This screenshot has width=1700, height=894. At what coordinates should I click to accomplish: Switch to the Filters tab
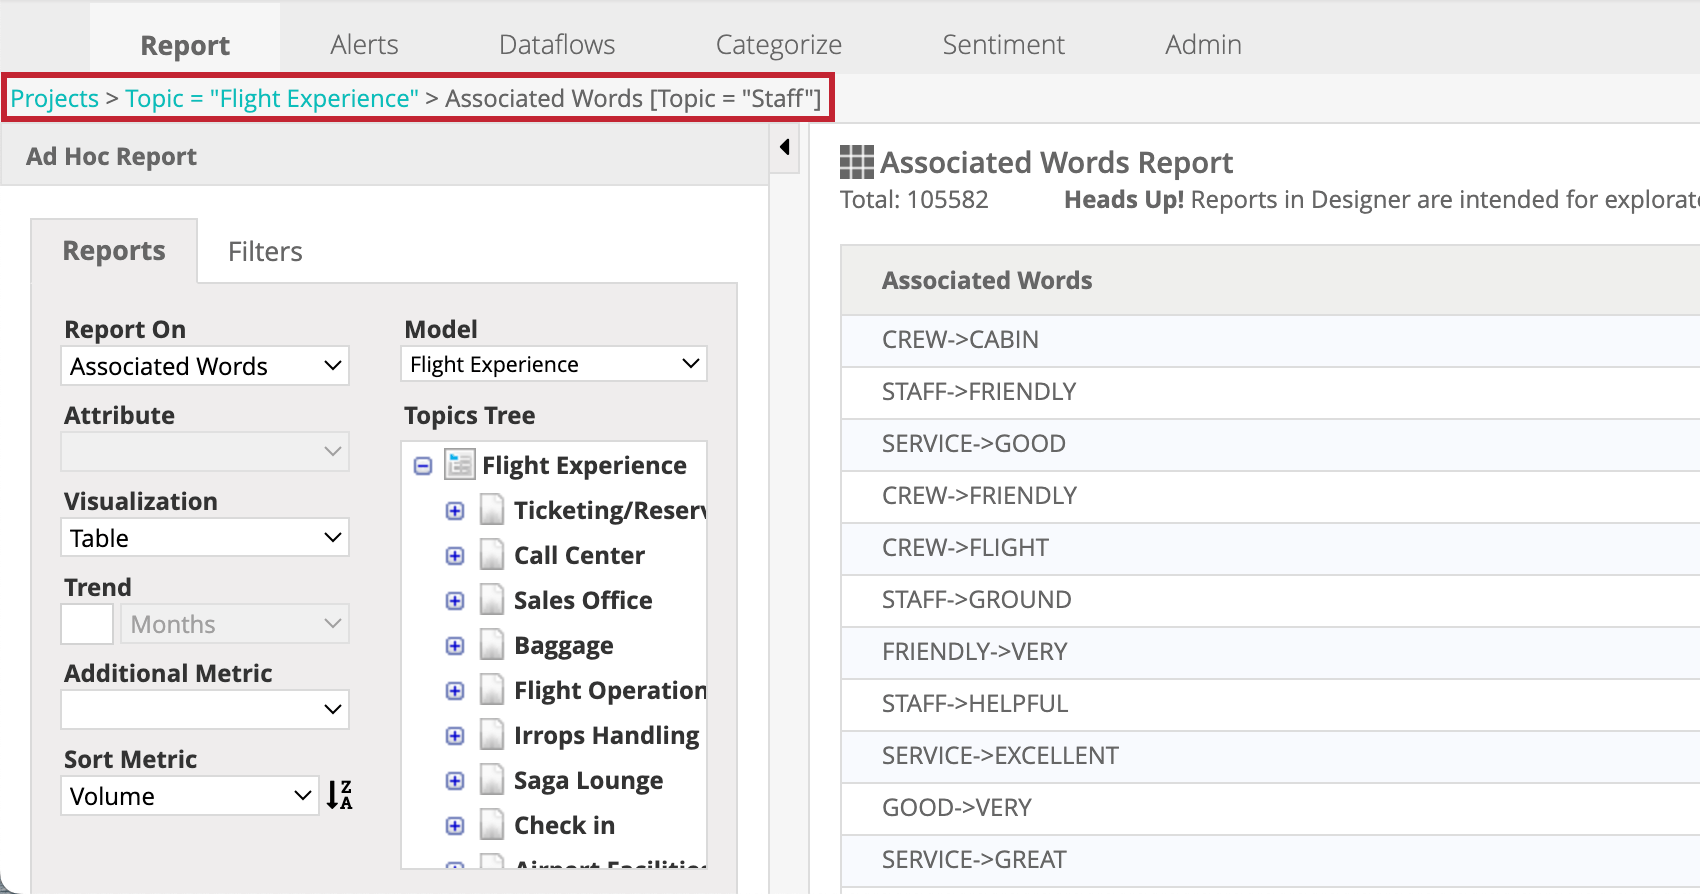click(x=265, y=251)
